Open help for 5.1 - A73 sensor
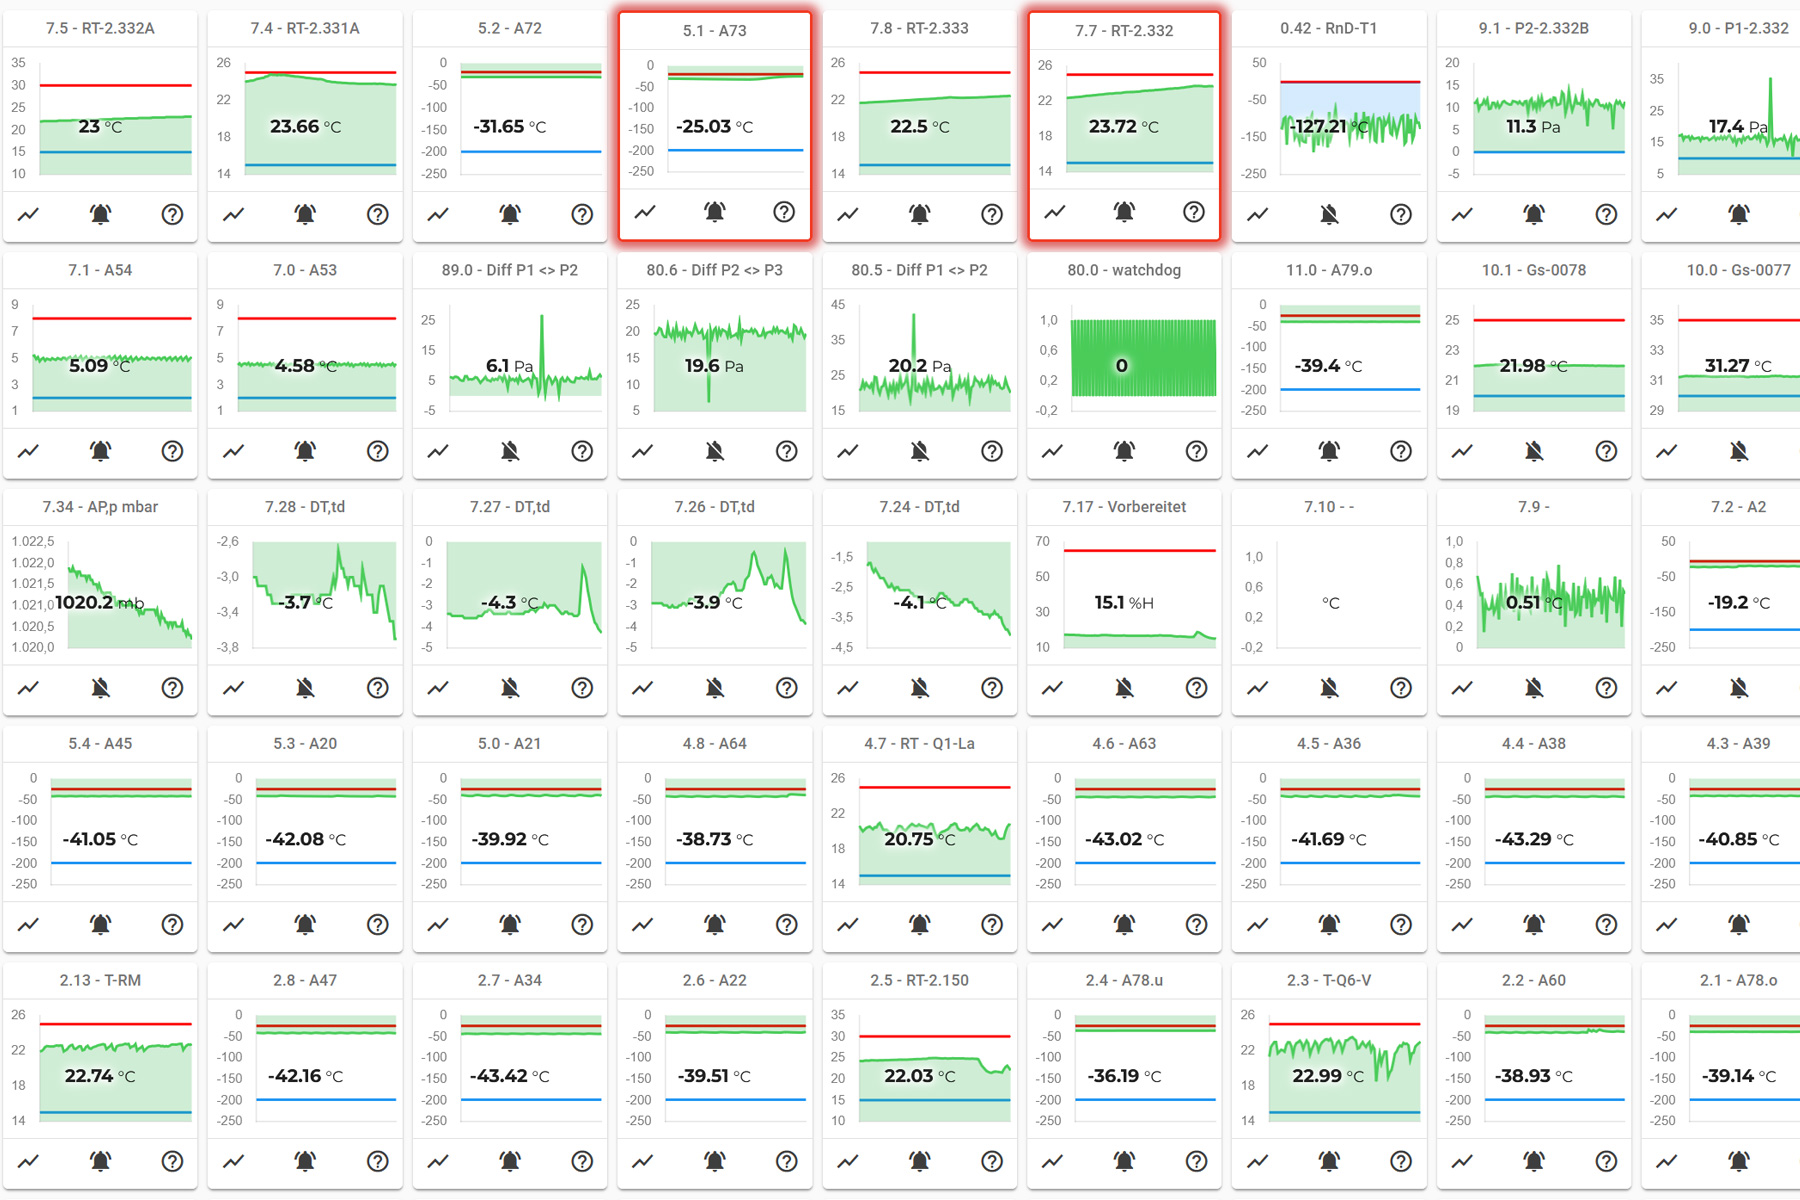Viewport: 1800px width, 1200px height. [x=784, y=212]
